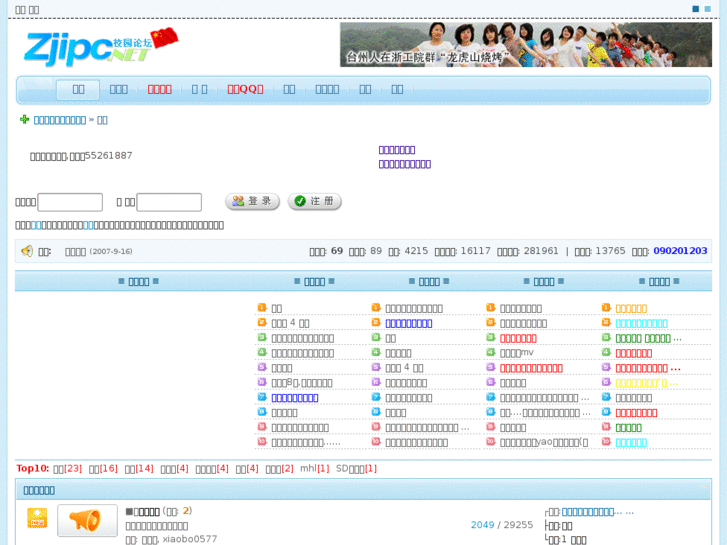Image resolution: width=727 pixels, height=545 pixels.
Task: Click the 注册 register button
Action: click(314, 201)
